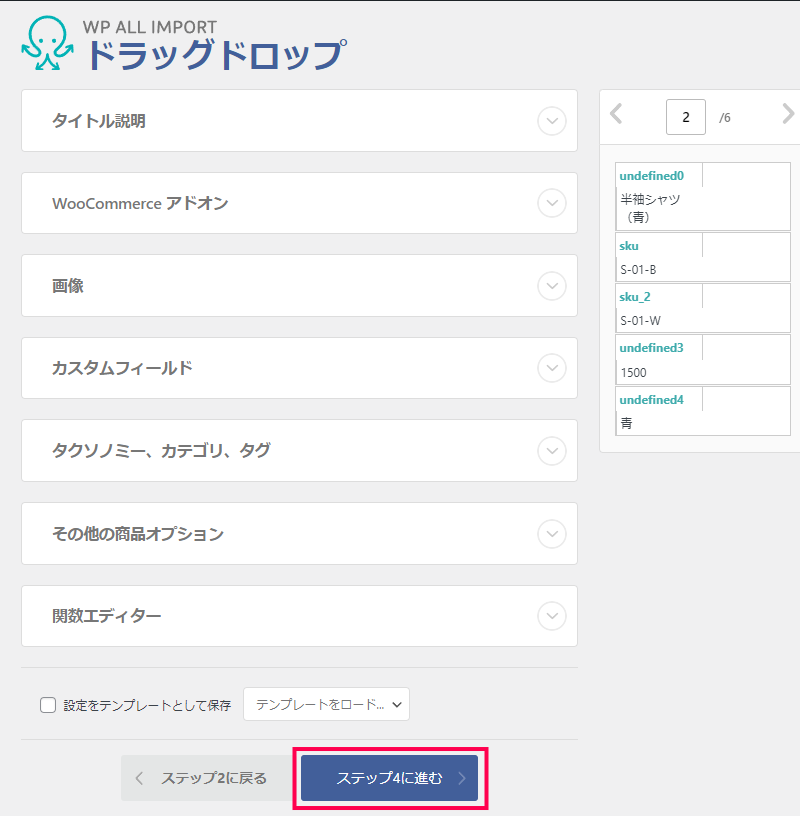Click the 設定をテンプレートとして保存 label text
The image size is (800, 816).
pyautogui.click(x=147, y=706)
